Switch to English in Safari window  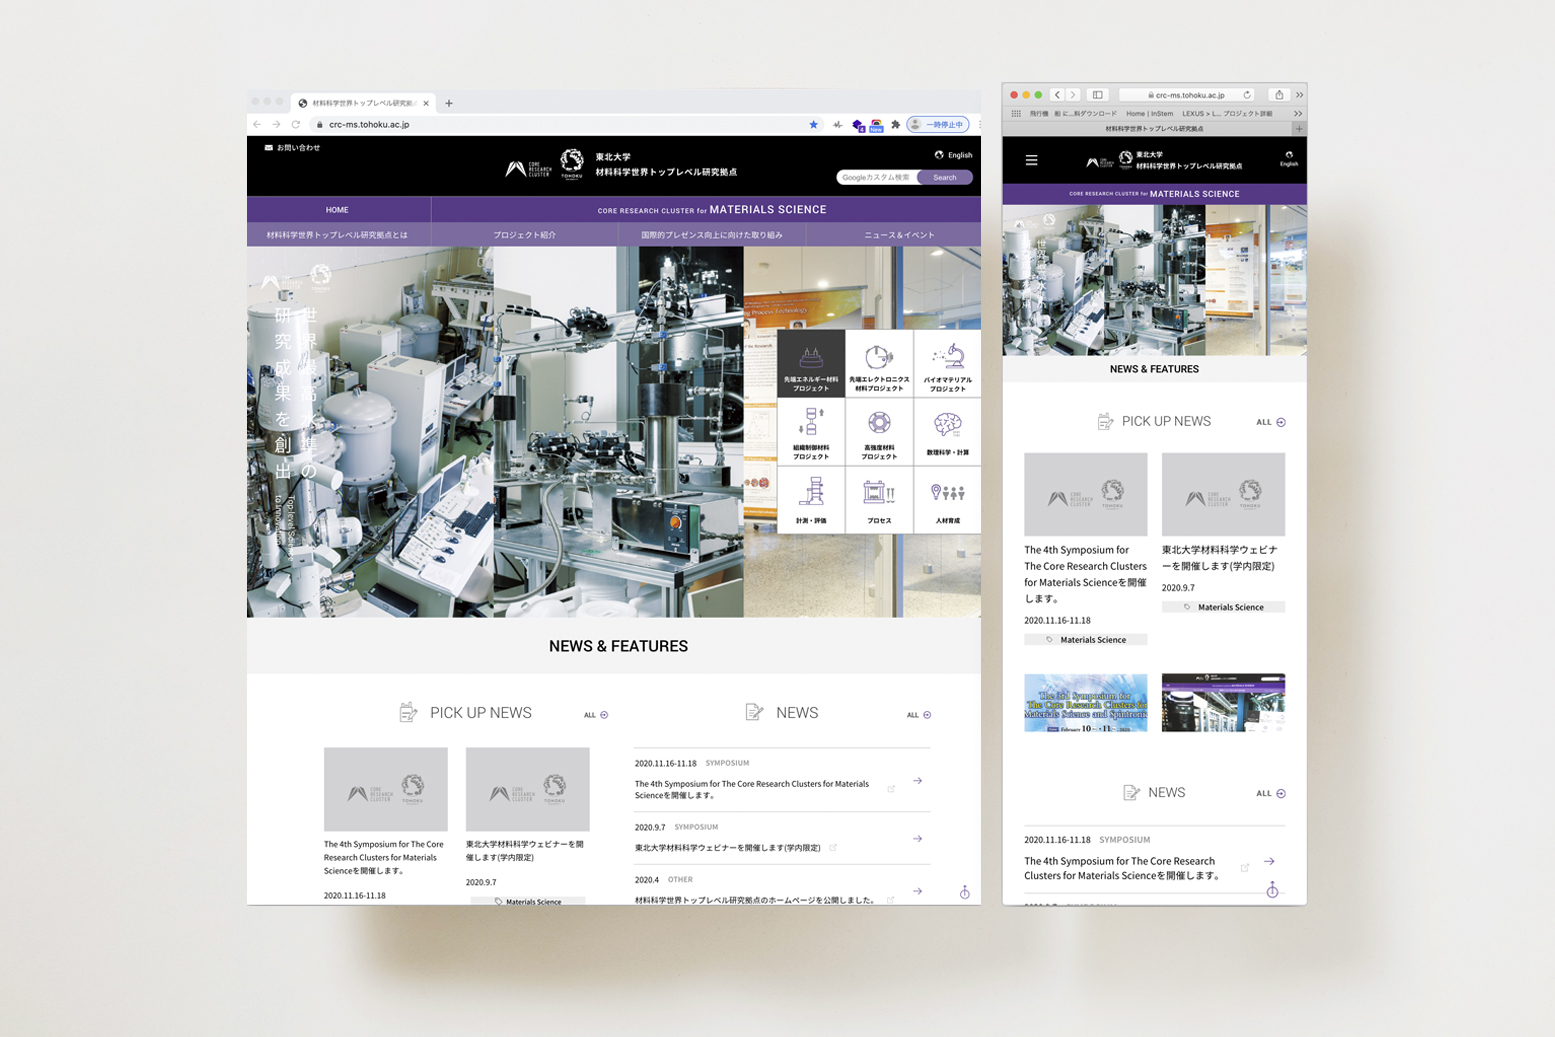[x=1289, y=159]
